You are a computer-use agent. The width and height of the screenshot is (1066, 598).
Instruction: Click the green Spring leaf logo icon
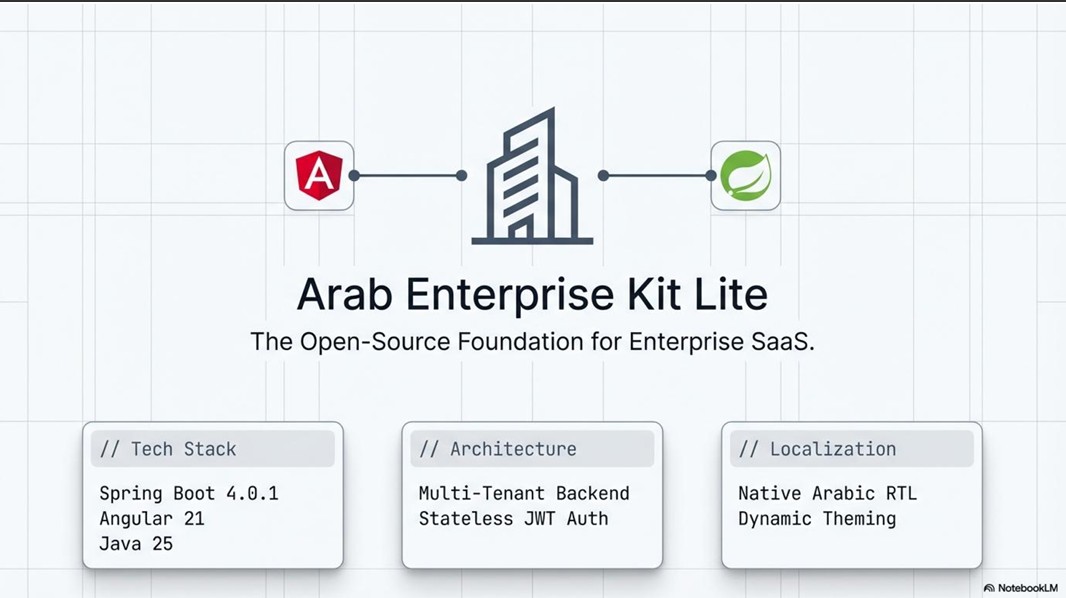[745, 175]
